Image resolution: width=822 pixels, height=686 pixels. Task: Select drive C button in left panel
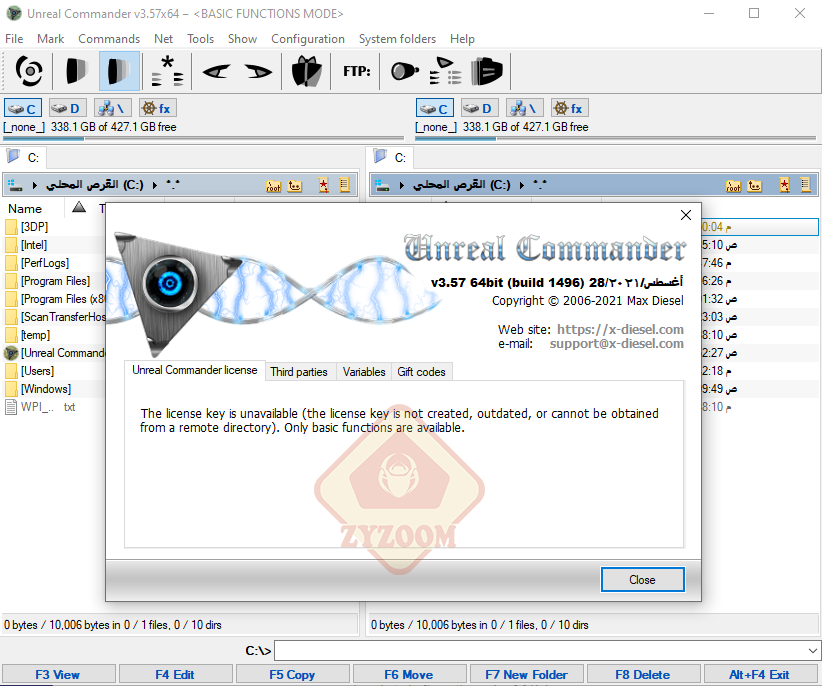tap(23, 108)
